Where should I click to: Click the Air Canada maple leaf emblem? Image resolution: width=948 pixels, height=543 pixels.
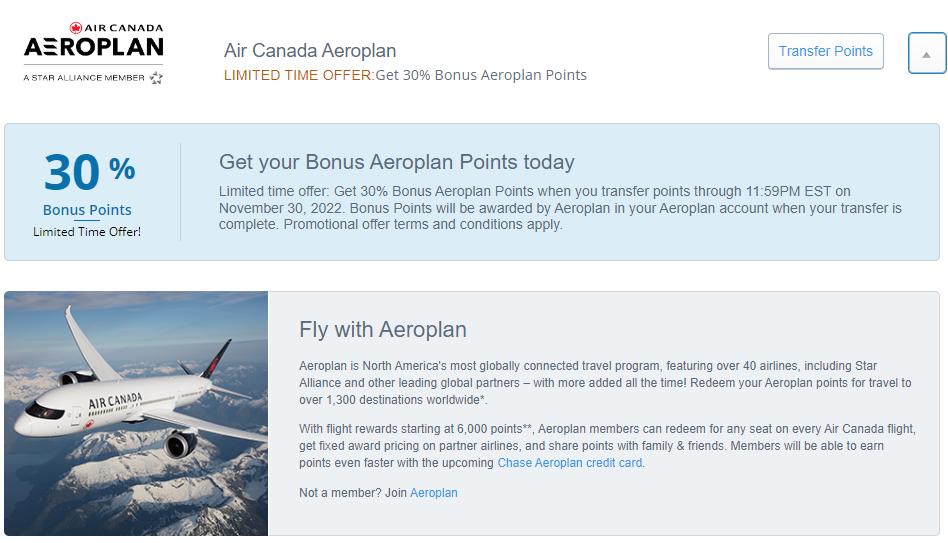pyautogui.click(x=77, y=29)
